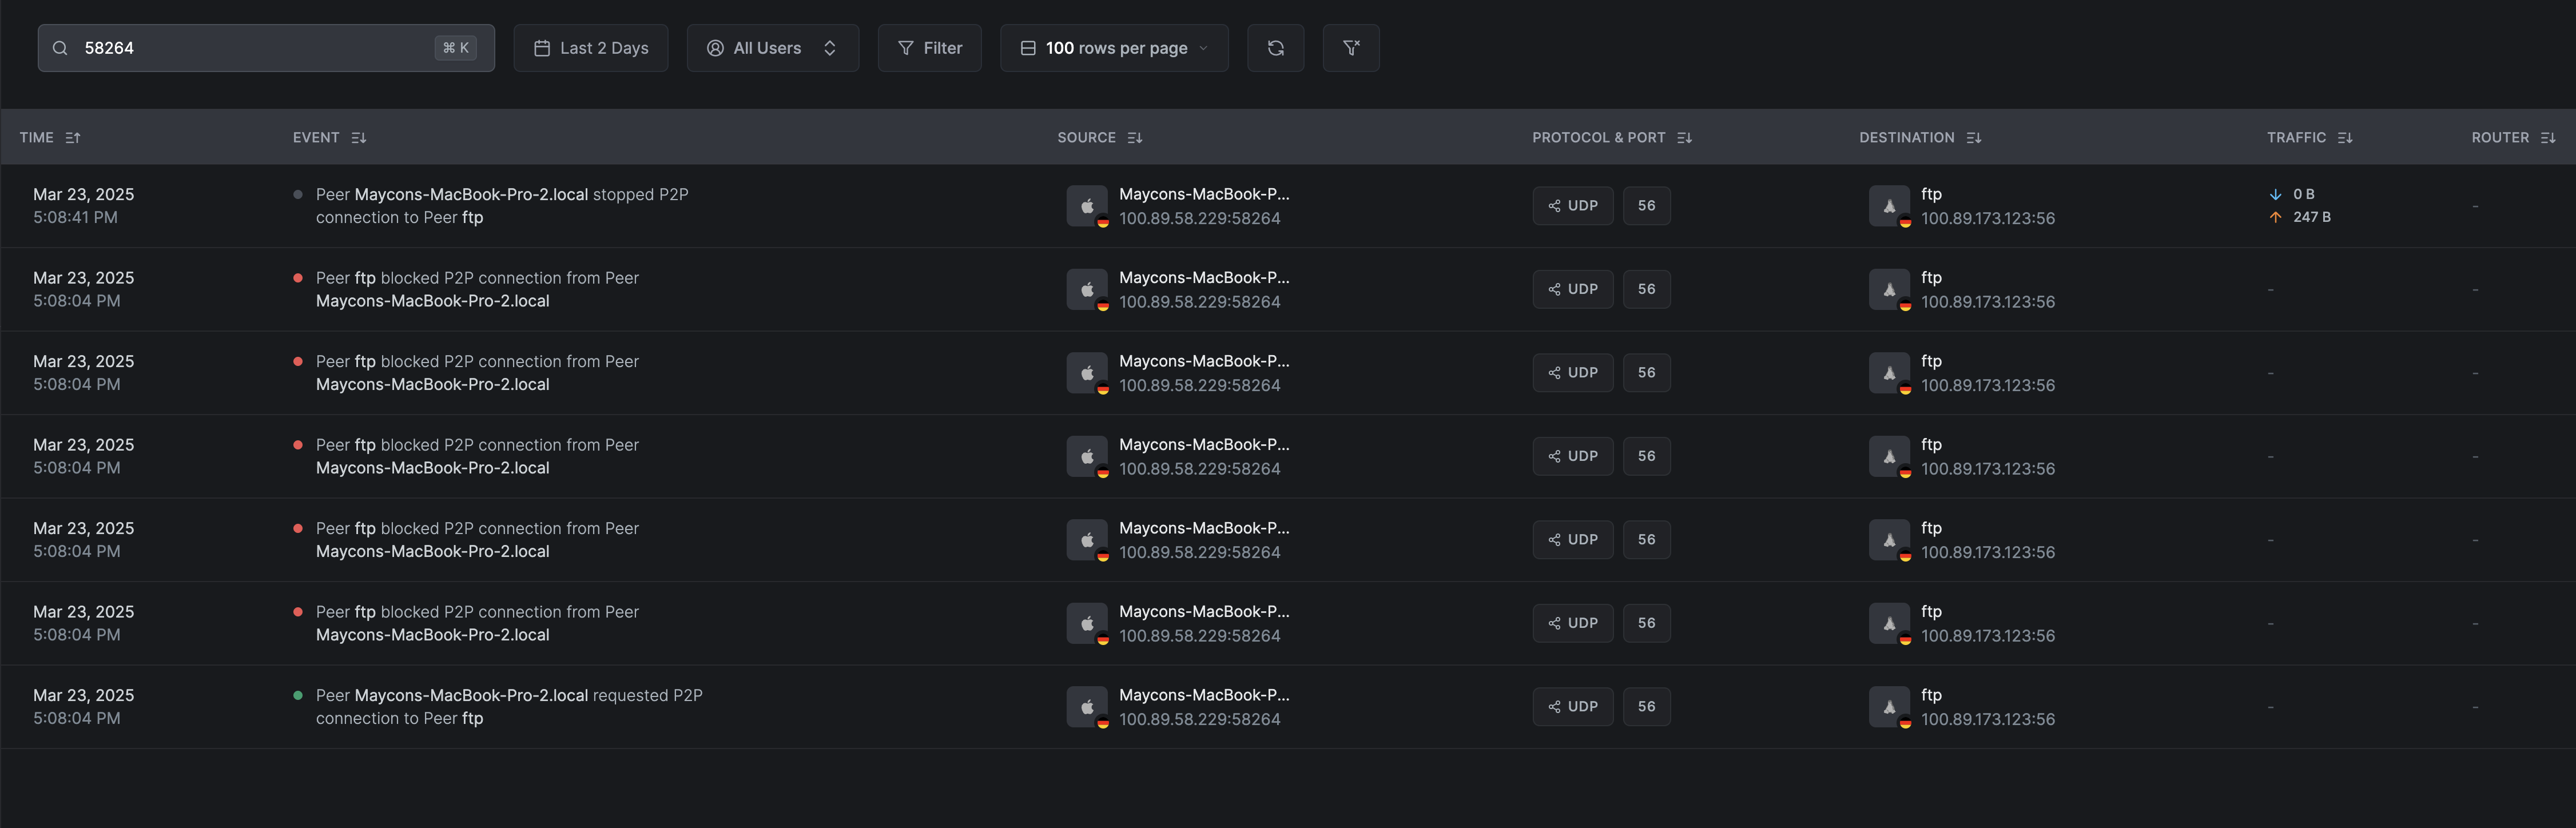
Task: Click the magnifying glass search icon
Action: pyautogui.click(x=60, y=47)
